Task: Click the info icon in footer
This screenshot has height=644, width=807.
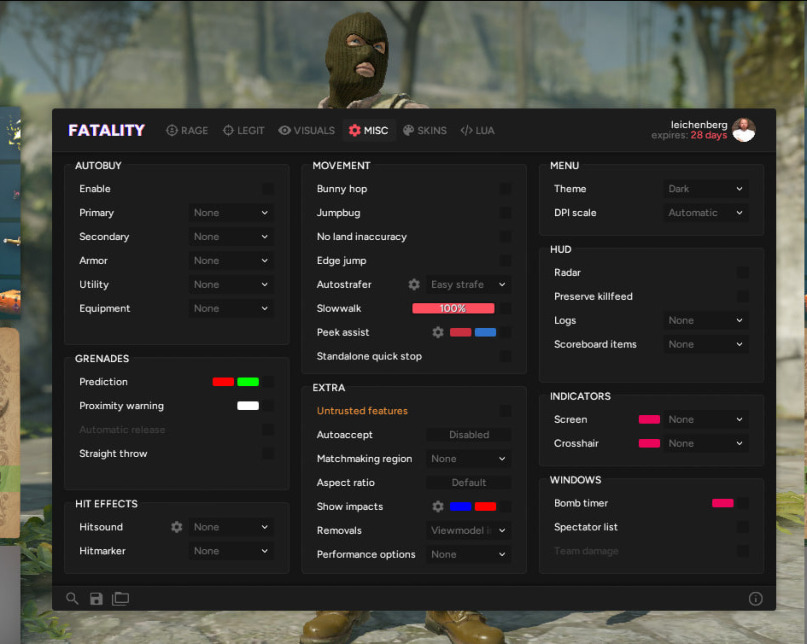Action: (x=756, y=599)
